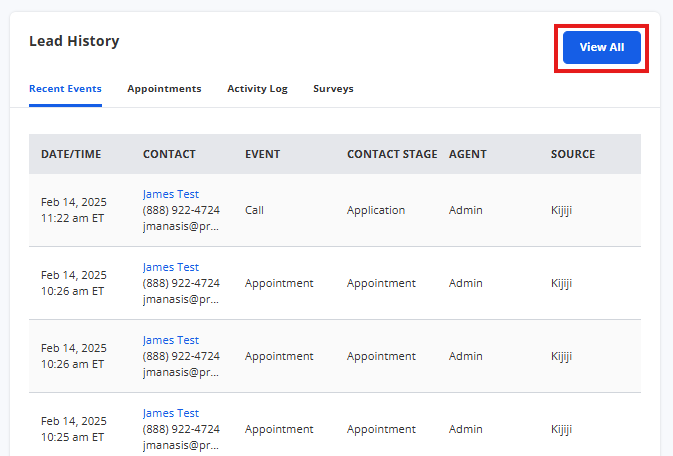673x456 pixels.
Task: Select the Call event cell
Action: (x=254, y=210)
